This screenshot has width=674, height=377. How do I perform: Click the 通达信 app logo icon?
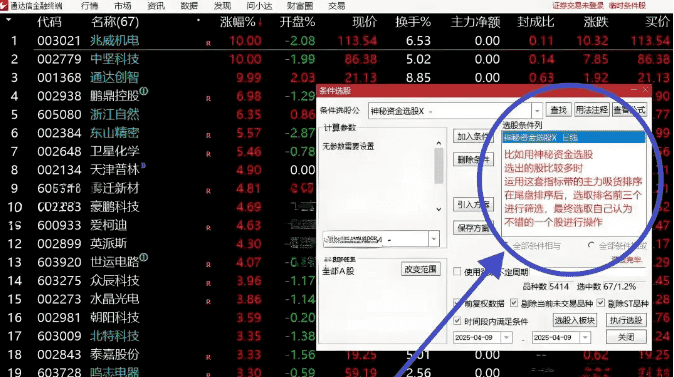[4, 6]
